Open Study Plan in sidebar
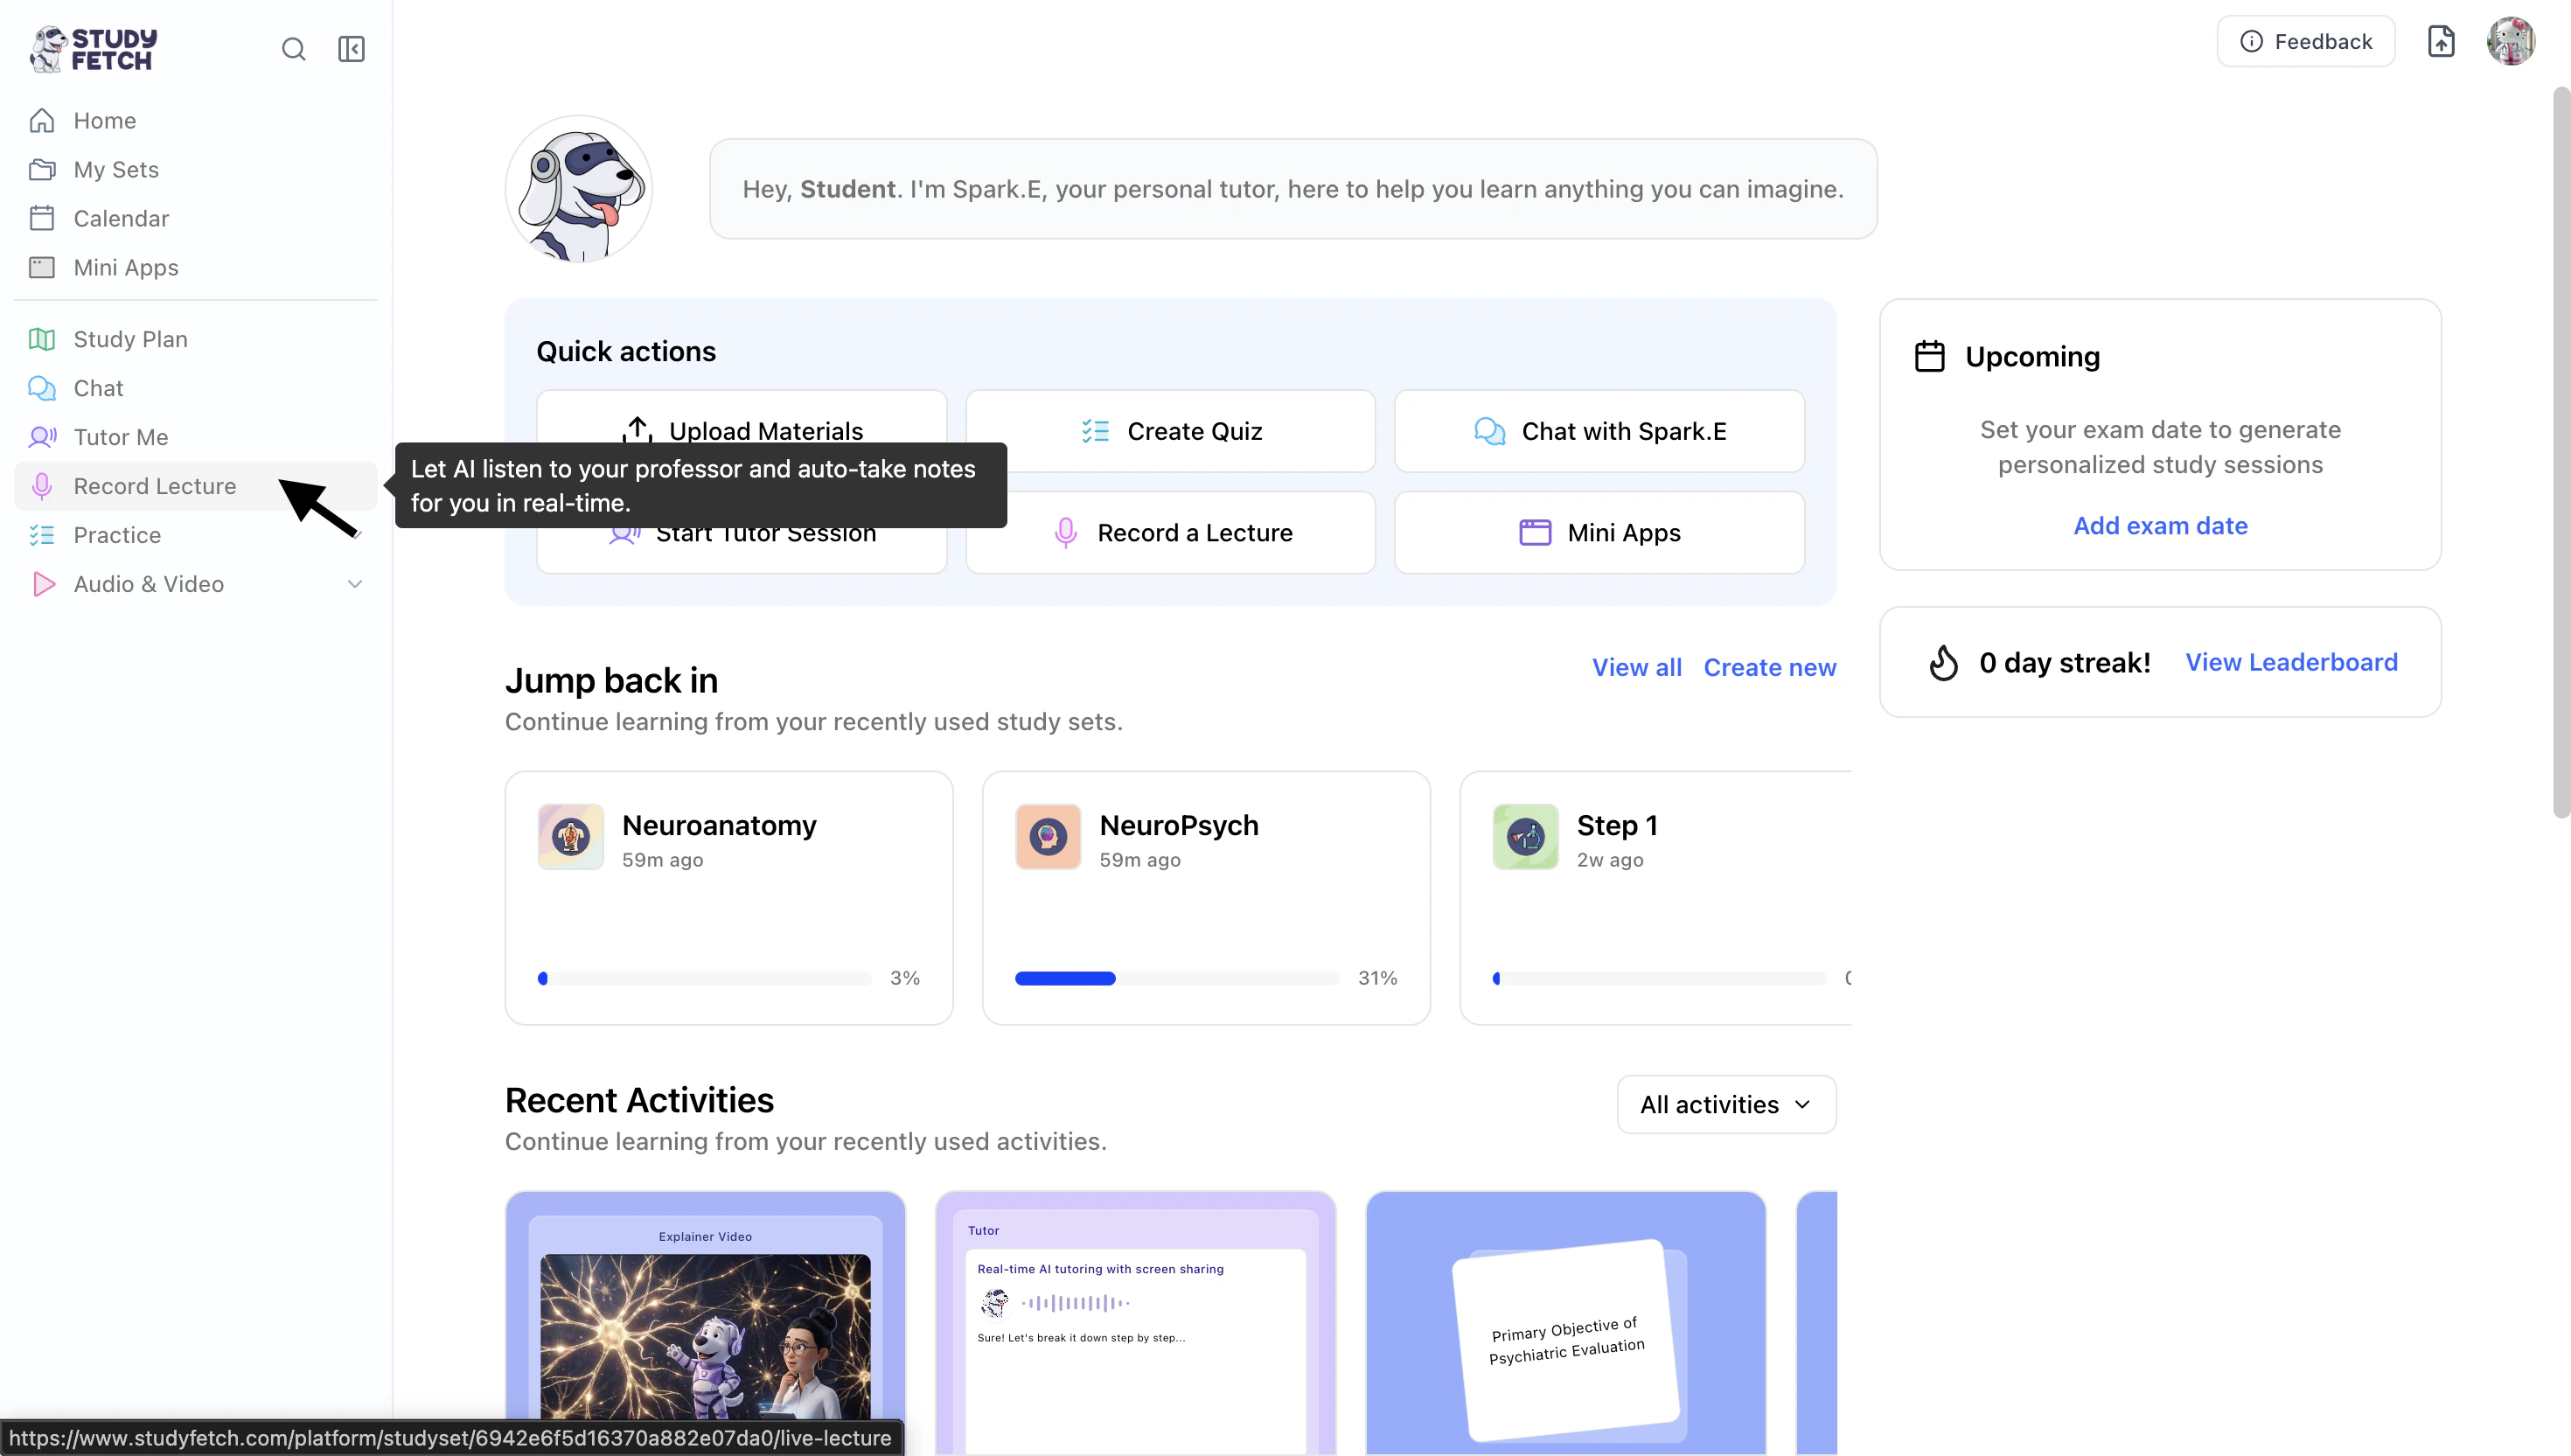Screen dimensions: 2571x1456 click(130, 339)
